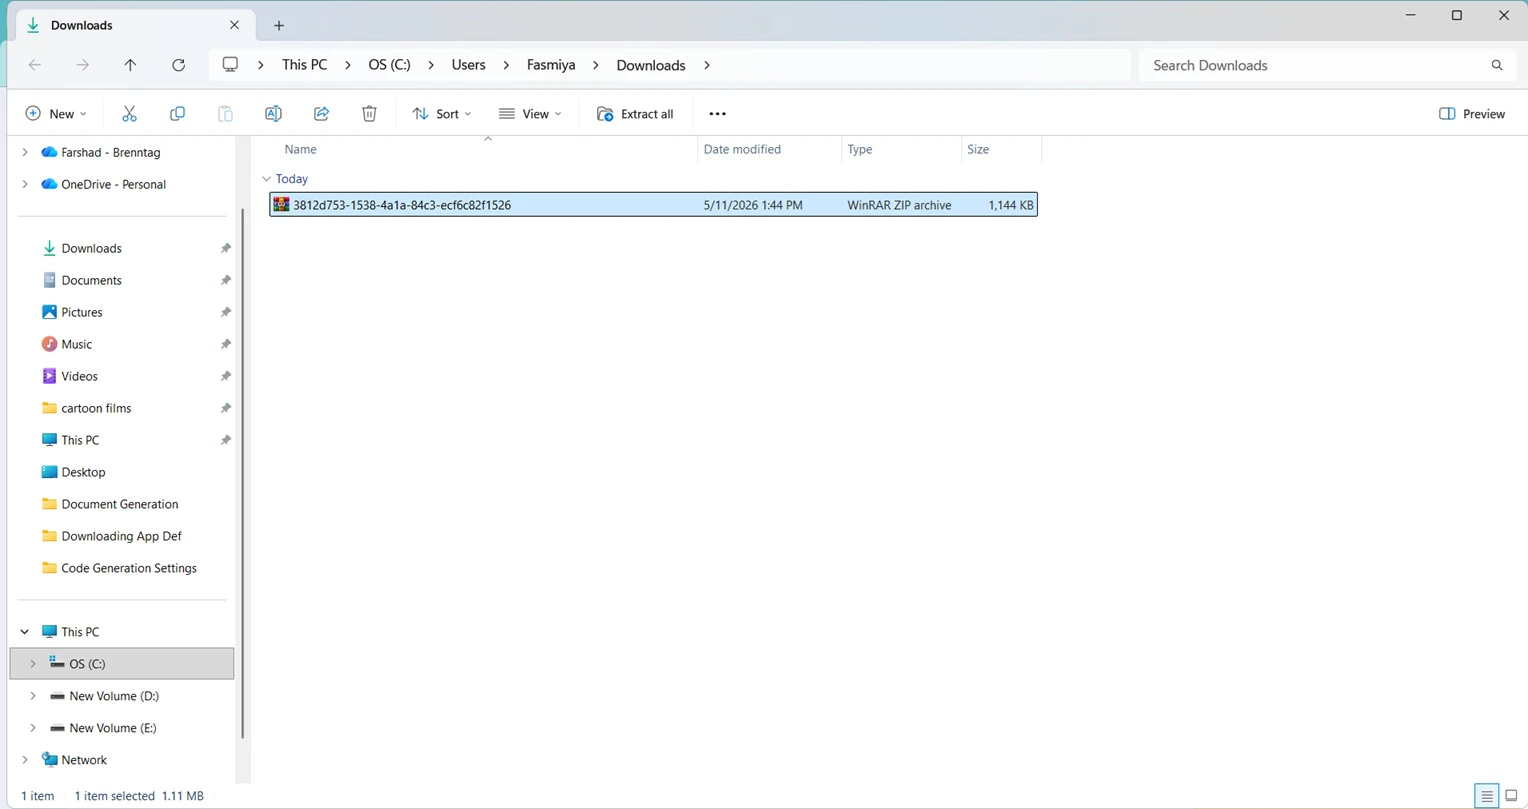Open Code Generation Settings folder

129,568
